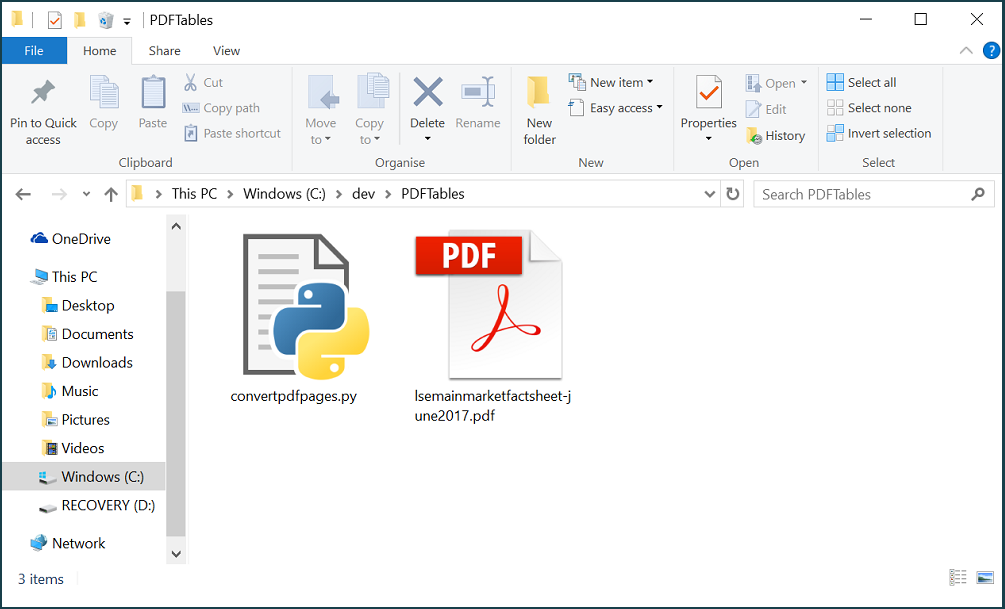Switch to details view
This screenshot has width=1005, height=609.
tap(957, 578)
